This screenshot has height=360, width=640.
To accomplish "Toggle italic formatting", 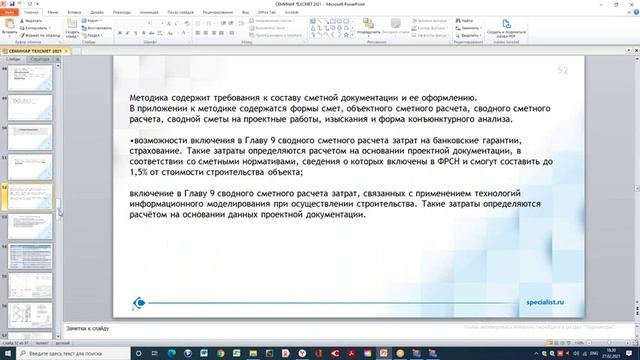I will click(127, 33).
